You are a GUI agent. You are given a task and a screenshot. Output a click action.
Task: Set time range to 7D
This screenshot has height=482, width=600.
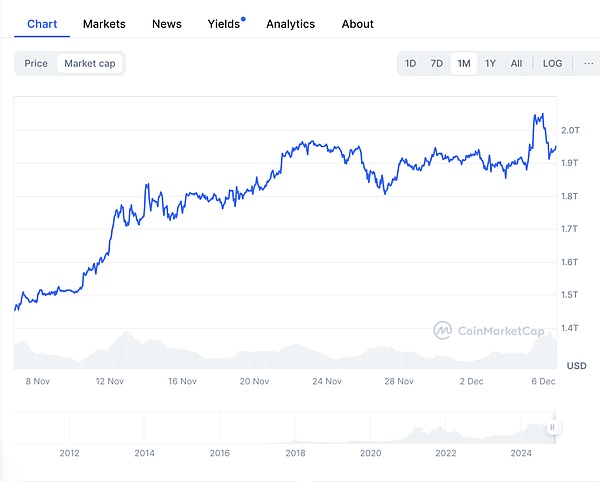[x=437, y=63]
